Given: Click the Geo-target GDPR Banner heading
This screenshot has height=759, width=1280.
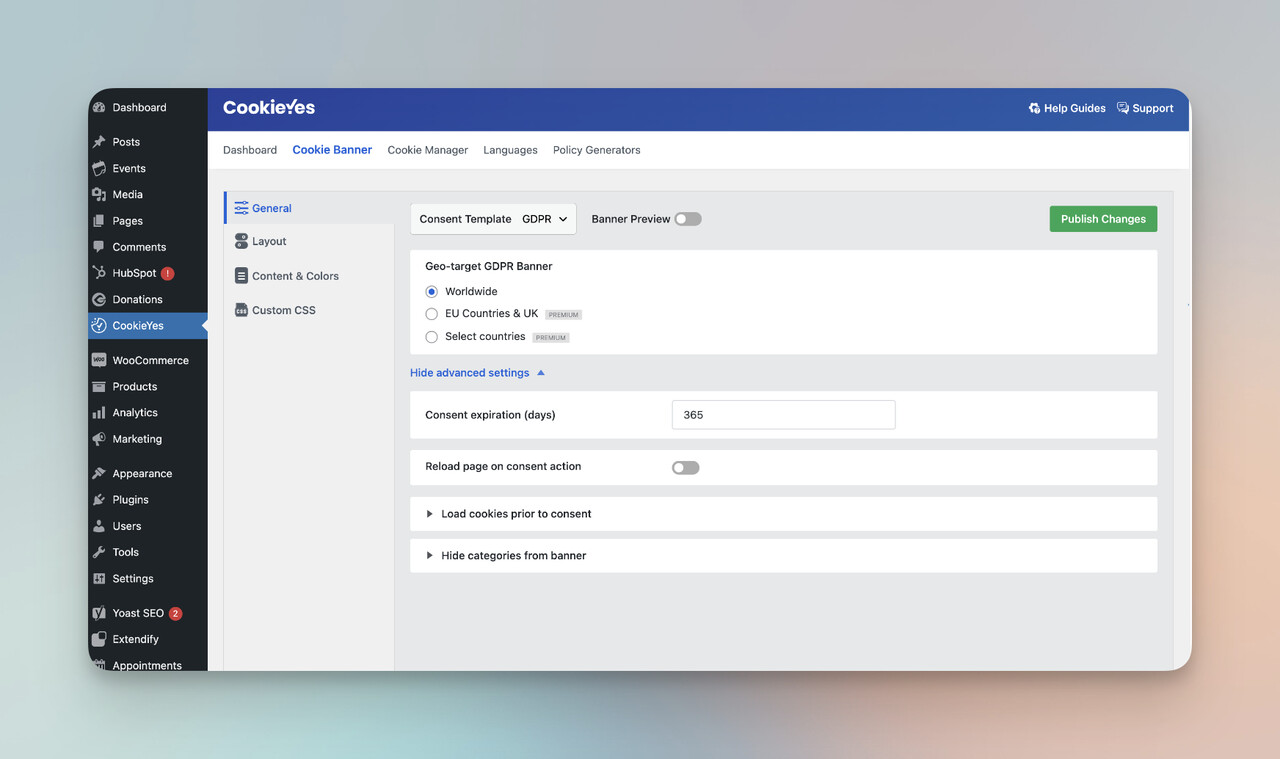Looking at the screenshot, I should coord(489,266).
